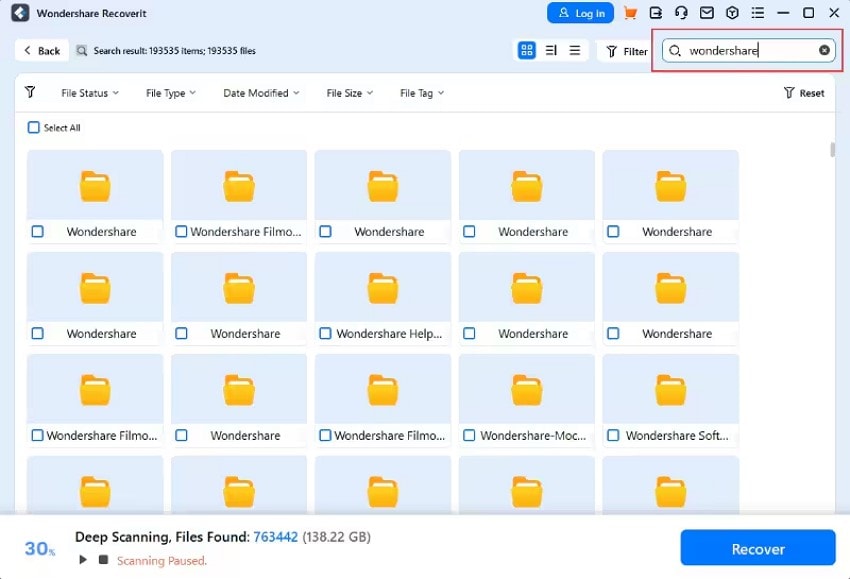Screen dimensions: 850x579
Task: Click the Scanning Paused status text
Action: [162, 560]
